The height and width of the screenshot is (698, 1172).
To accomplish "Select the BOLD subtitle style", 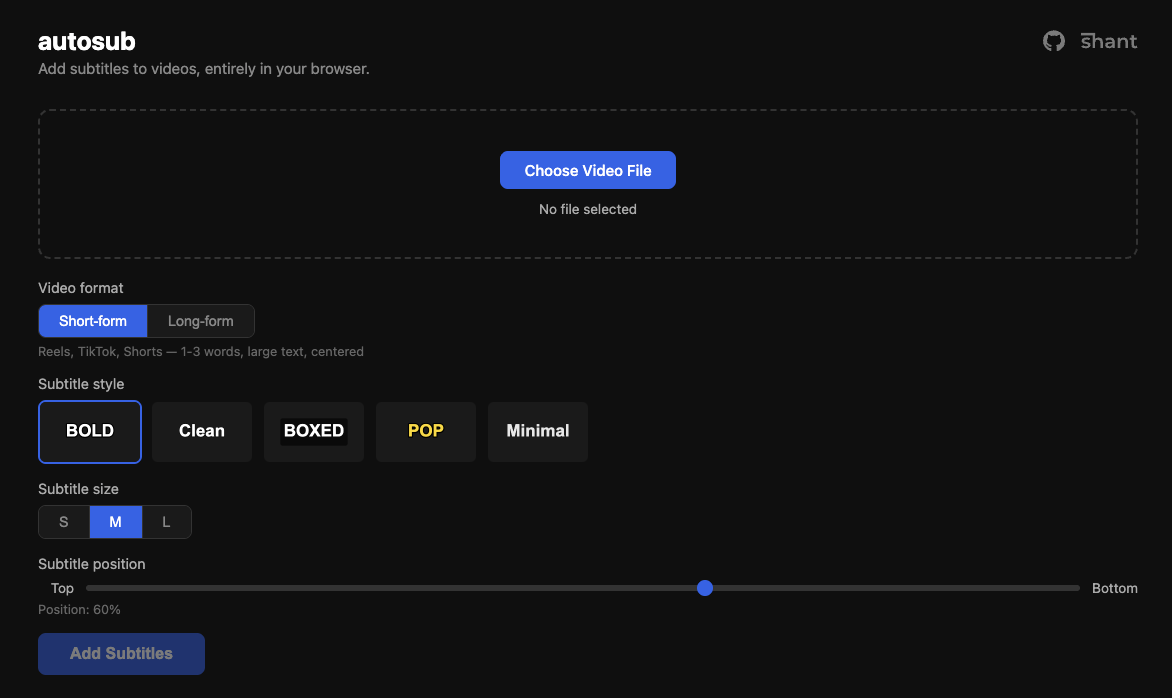I will tap(89, 431).
